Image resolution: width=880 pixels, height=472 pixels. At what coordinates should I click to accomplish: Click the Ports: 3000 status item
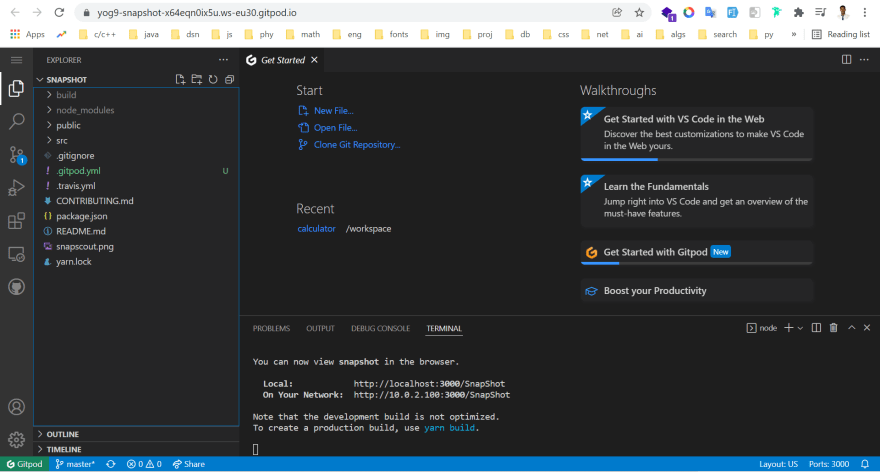tap(828, 464)
